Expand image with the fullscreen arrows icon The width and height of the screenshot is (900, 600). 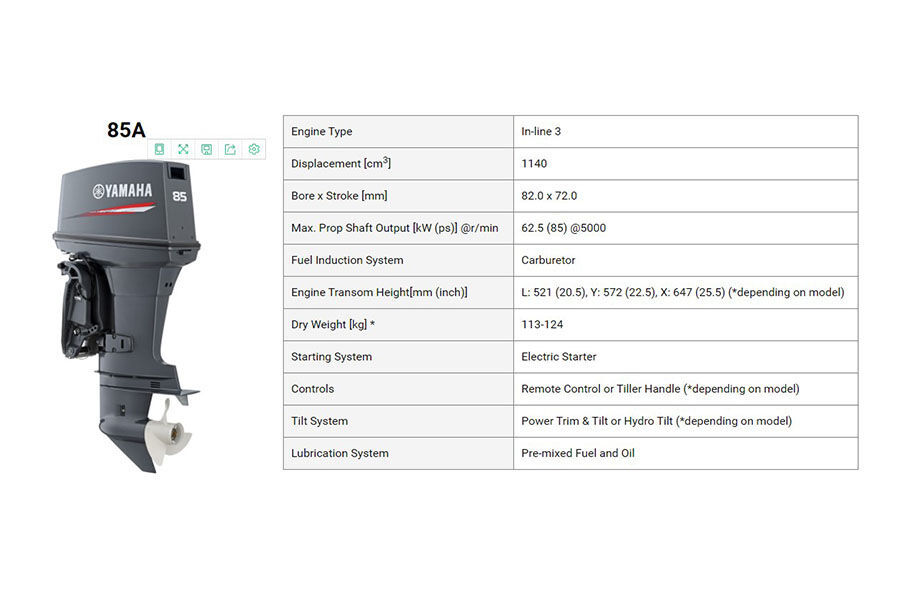pos(183,149)
